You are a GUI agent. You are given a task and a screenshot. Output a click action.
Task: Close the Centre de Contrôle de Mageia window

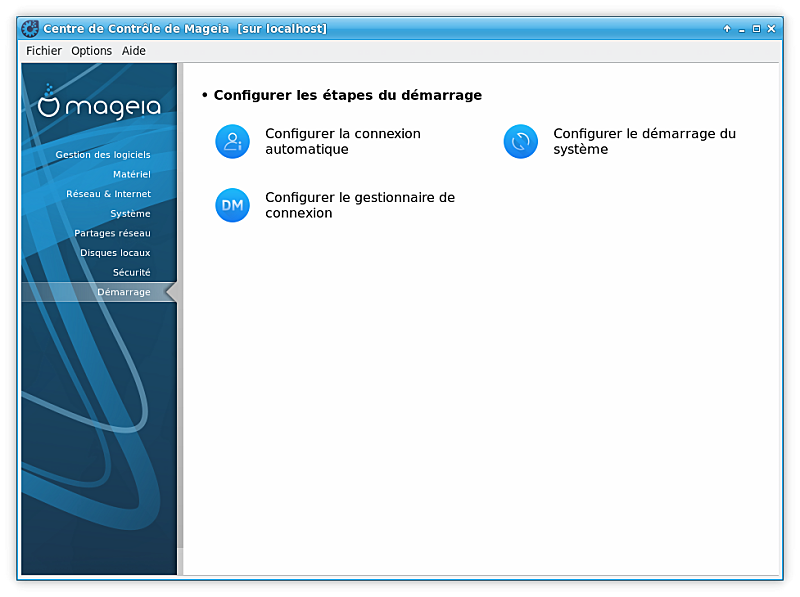coord(771,29)
